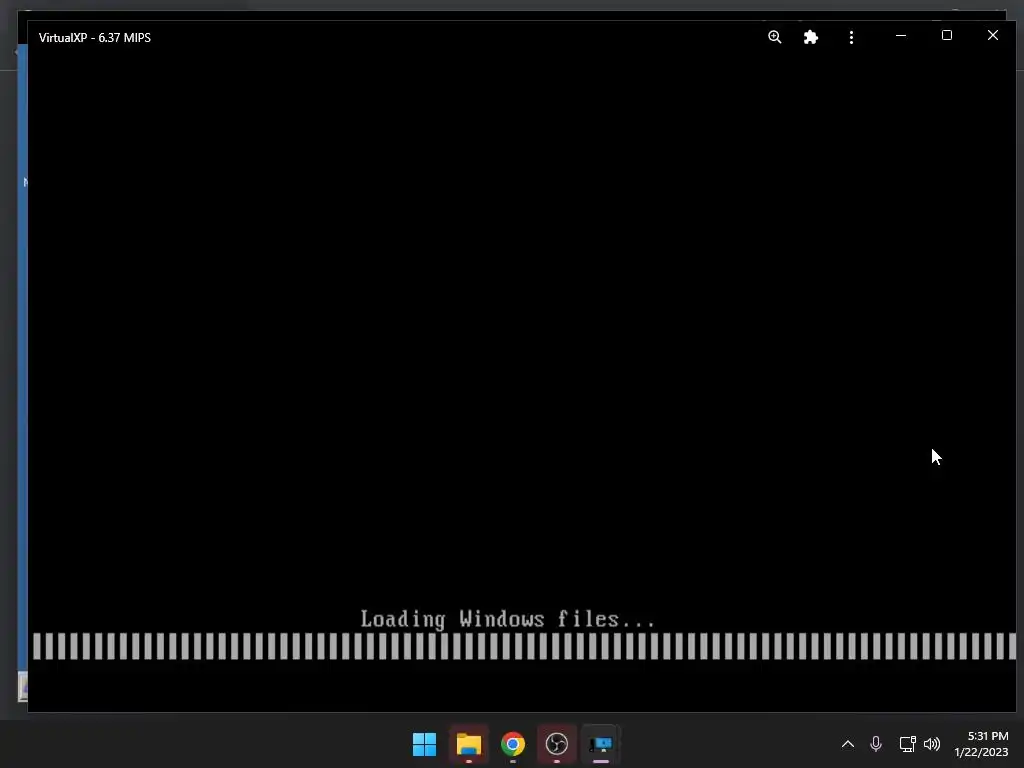This screenshot has width=1024, height=768.
Task: Open the volume speaker icon in tray
Action: (932, 744)
